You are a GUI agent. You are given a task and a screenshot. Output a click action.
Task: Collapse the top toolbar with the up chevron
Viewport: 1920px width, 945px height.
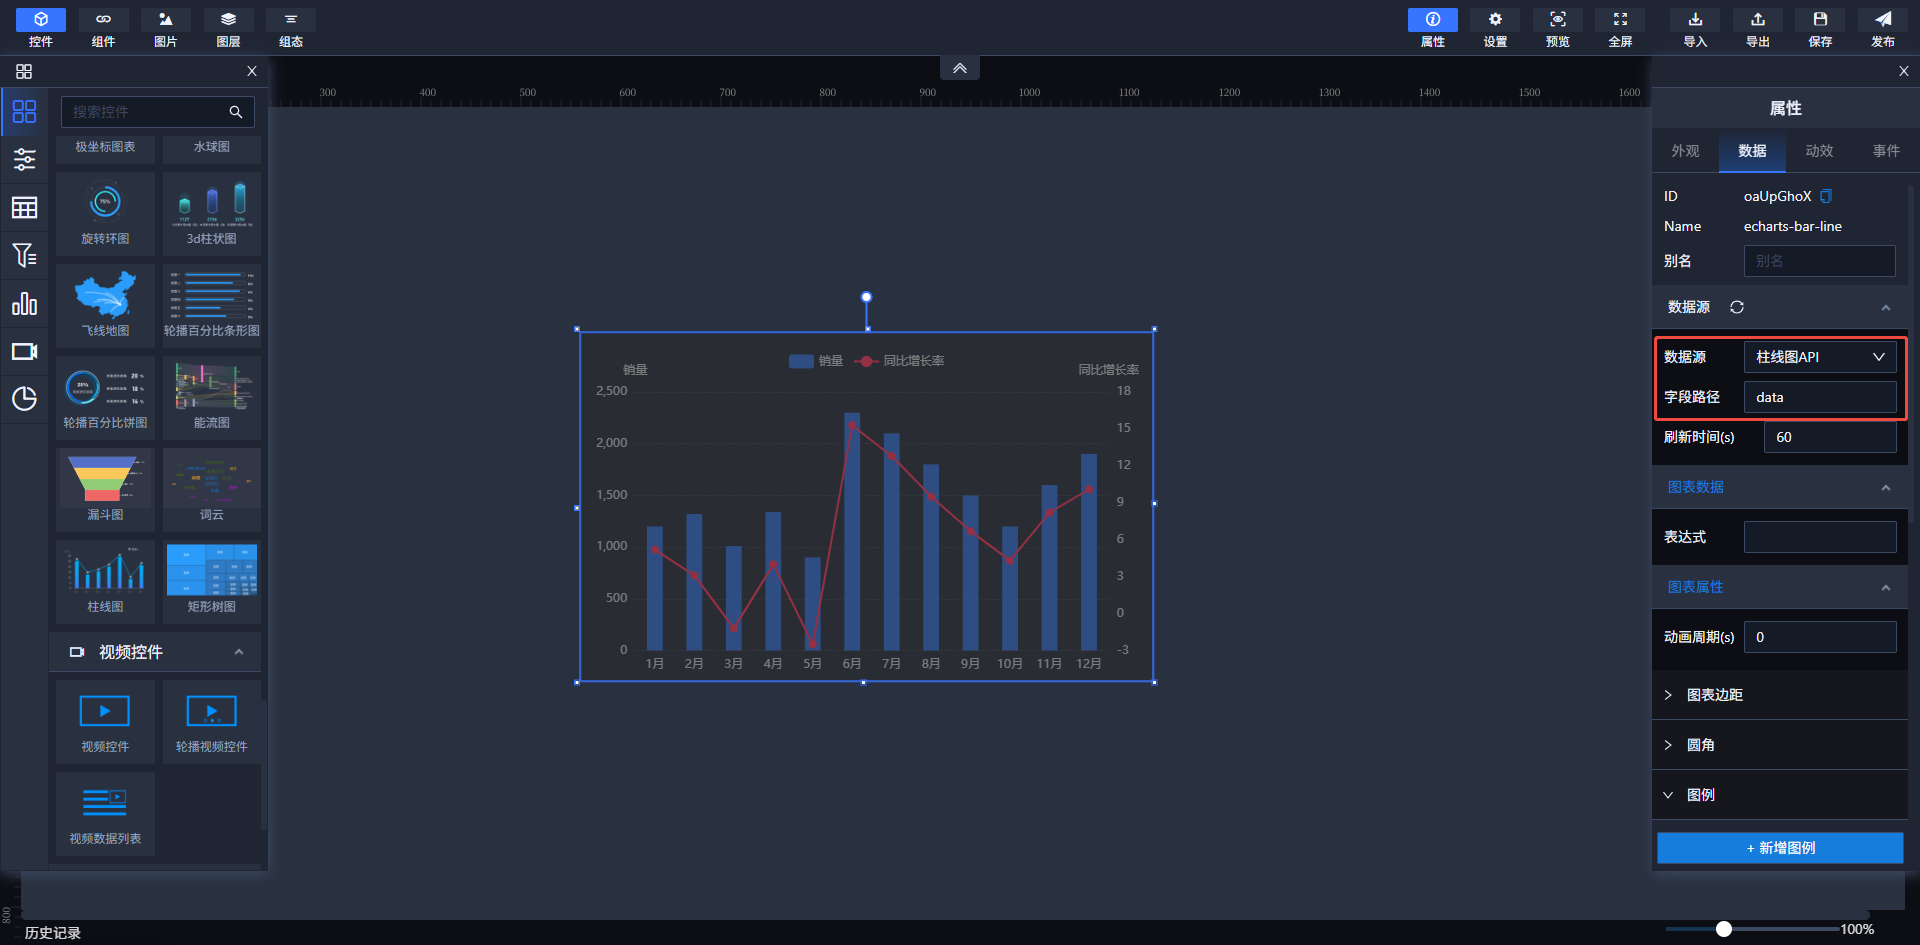[959, 68]
